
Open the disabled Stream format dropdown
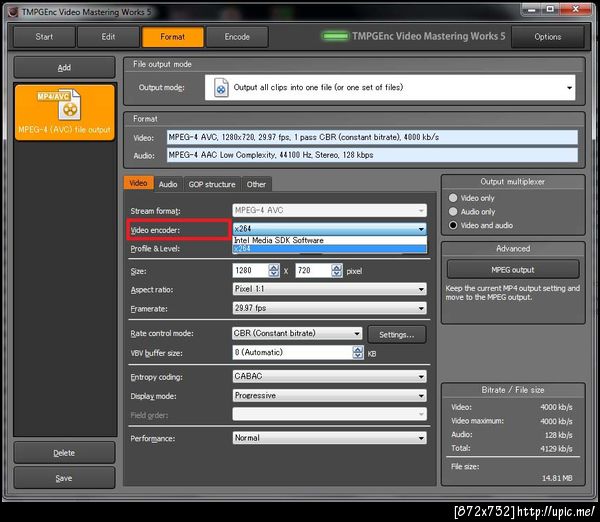329,210
